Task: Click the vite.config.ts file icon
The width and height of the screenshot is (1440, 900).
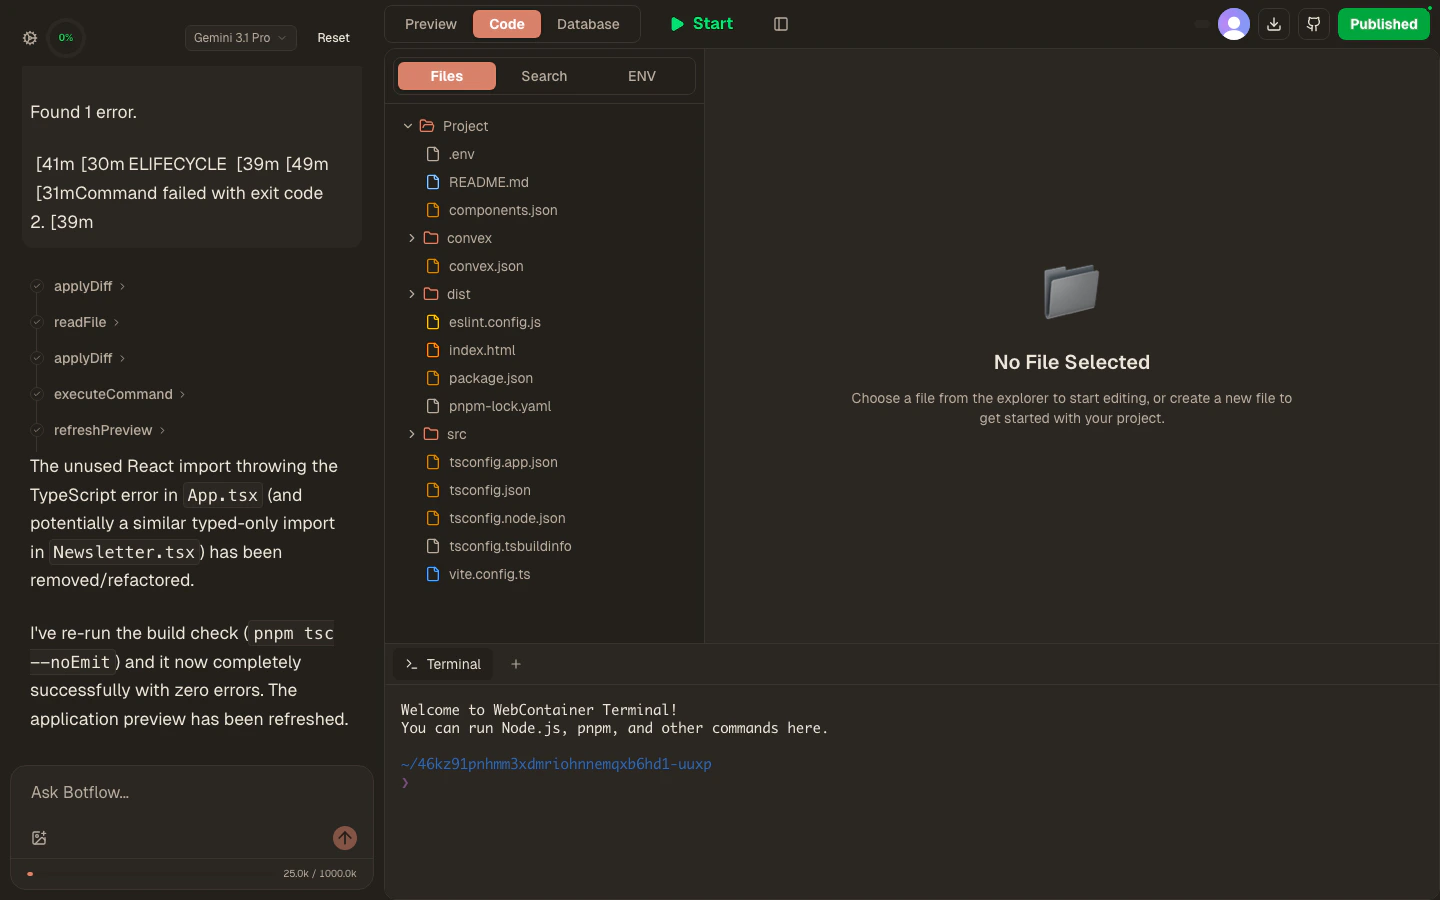Action: (433, 574)
